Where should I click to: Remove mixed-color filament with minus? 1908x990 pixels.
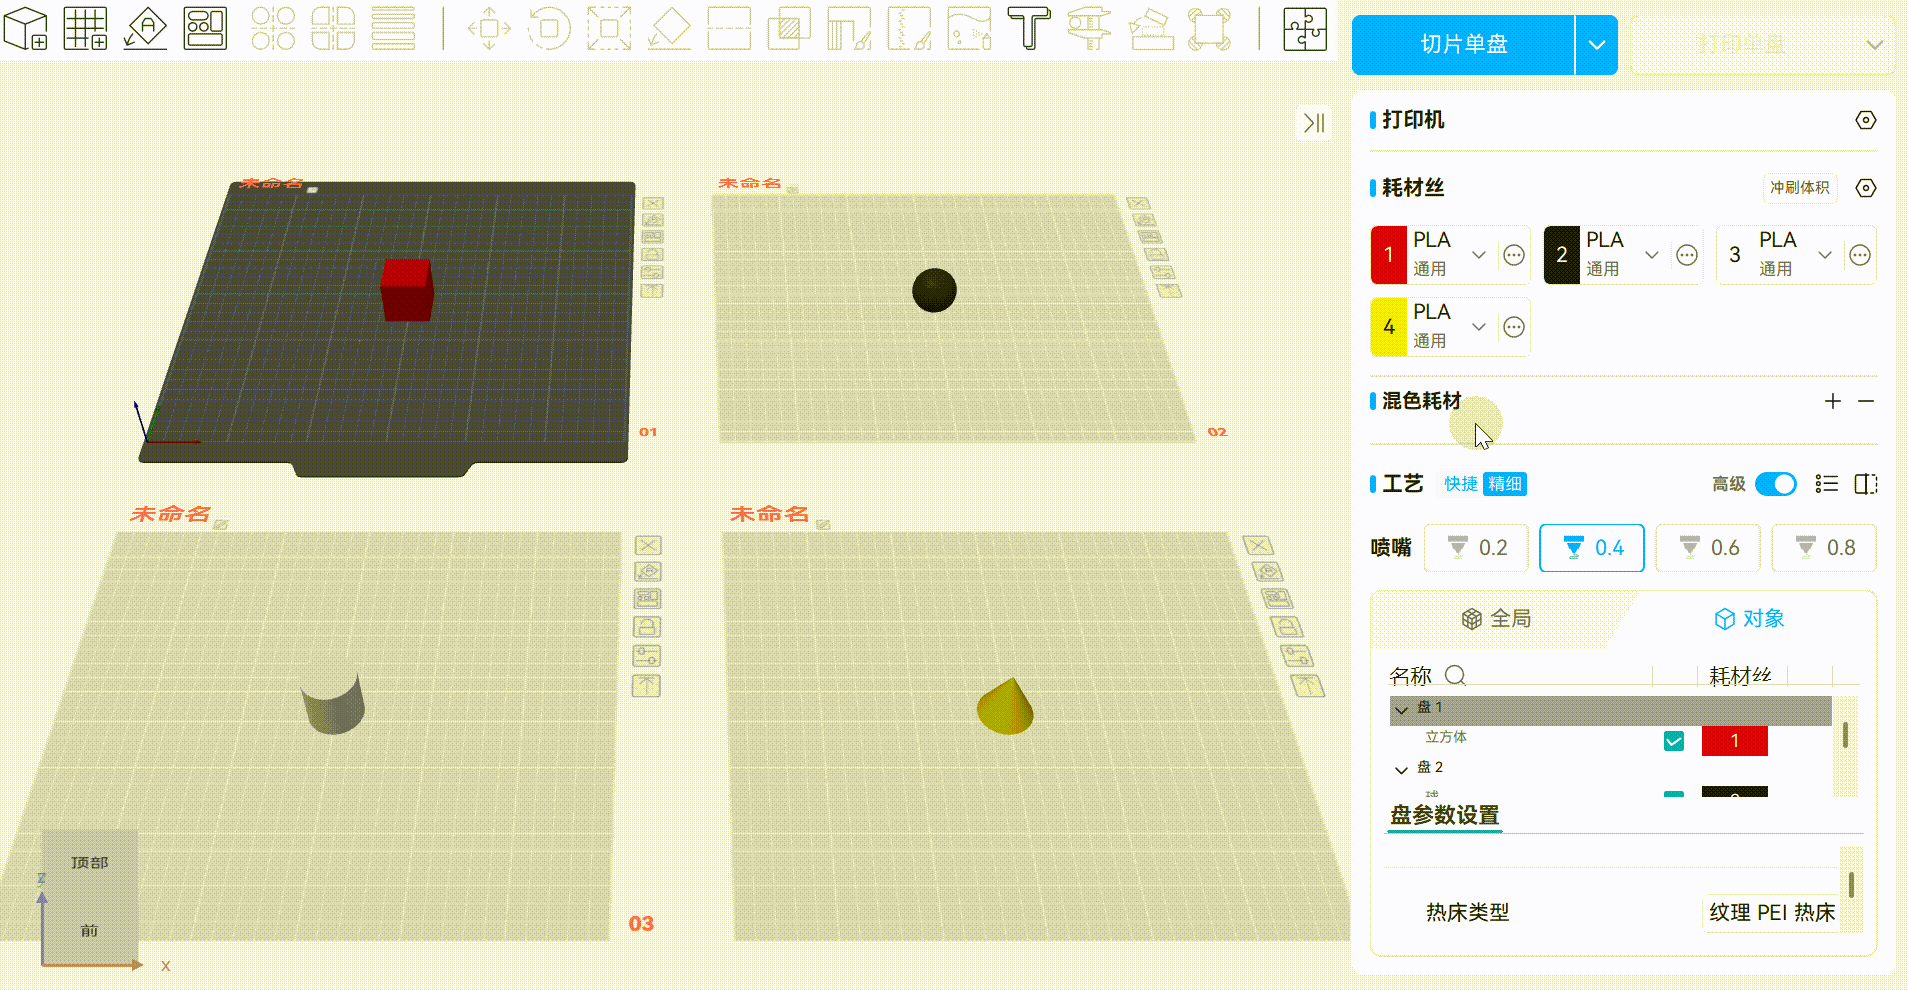tap(1866, 401)
